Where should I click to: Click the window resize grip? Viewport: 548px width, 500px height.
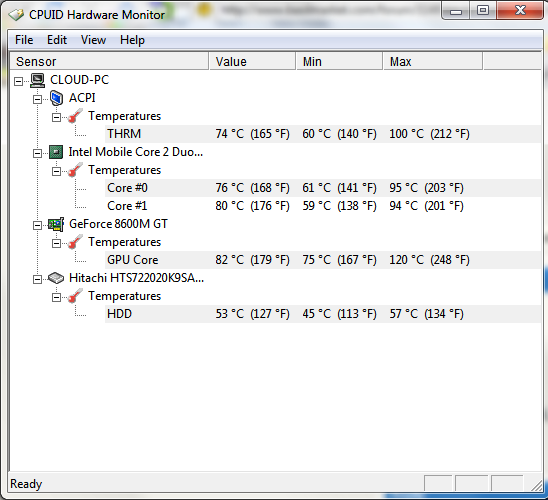536,485
